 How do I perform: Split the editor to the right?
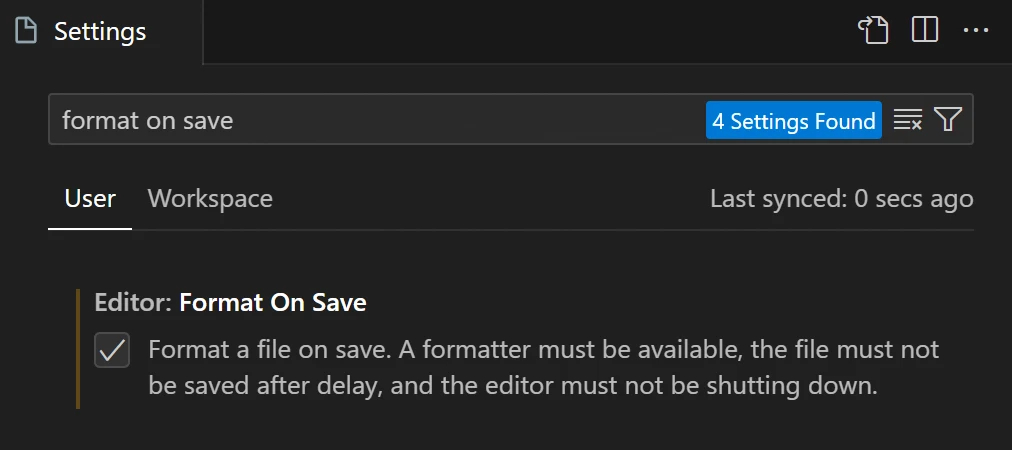[925, 31]
